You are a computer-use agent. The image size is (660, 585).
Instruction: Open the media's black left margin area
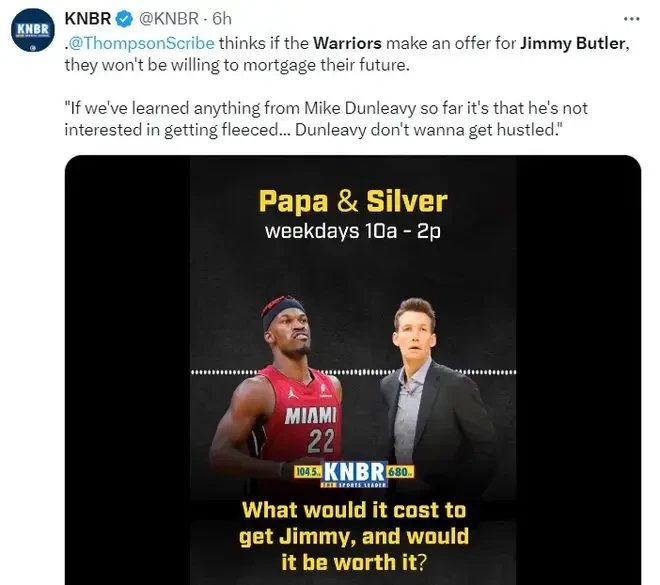click(127, 370)
